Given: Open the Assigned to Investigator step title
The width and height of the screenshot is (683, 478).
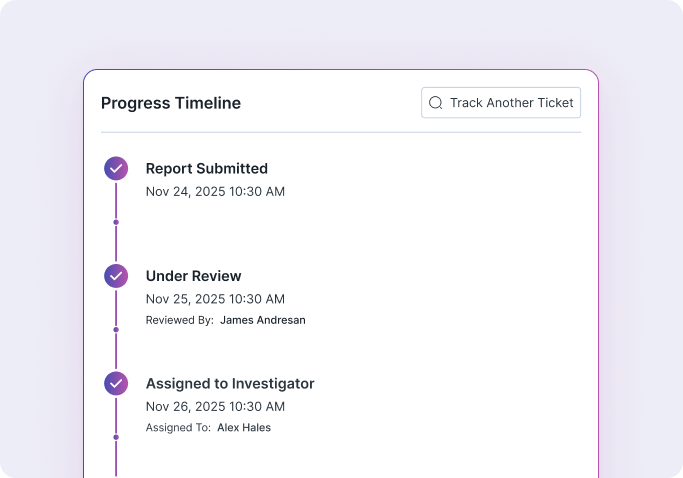Looking at the screenshot, I should pyautogui.click(x=230, y=383).
